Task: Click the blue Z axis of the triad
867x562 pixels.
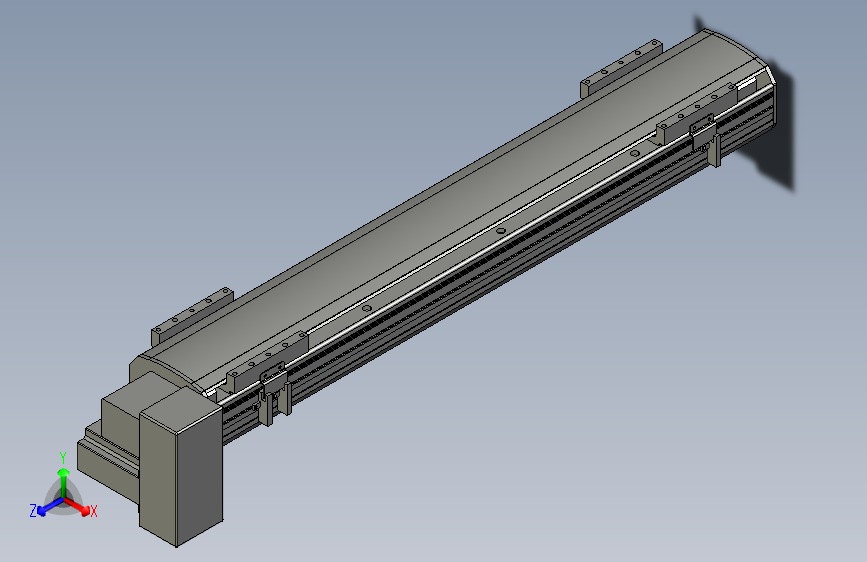Action: pos(51,507)
